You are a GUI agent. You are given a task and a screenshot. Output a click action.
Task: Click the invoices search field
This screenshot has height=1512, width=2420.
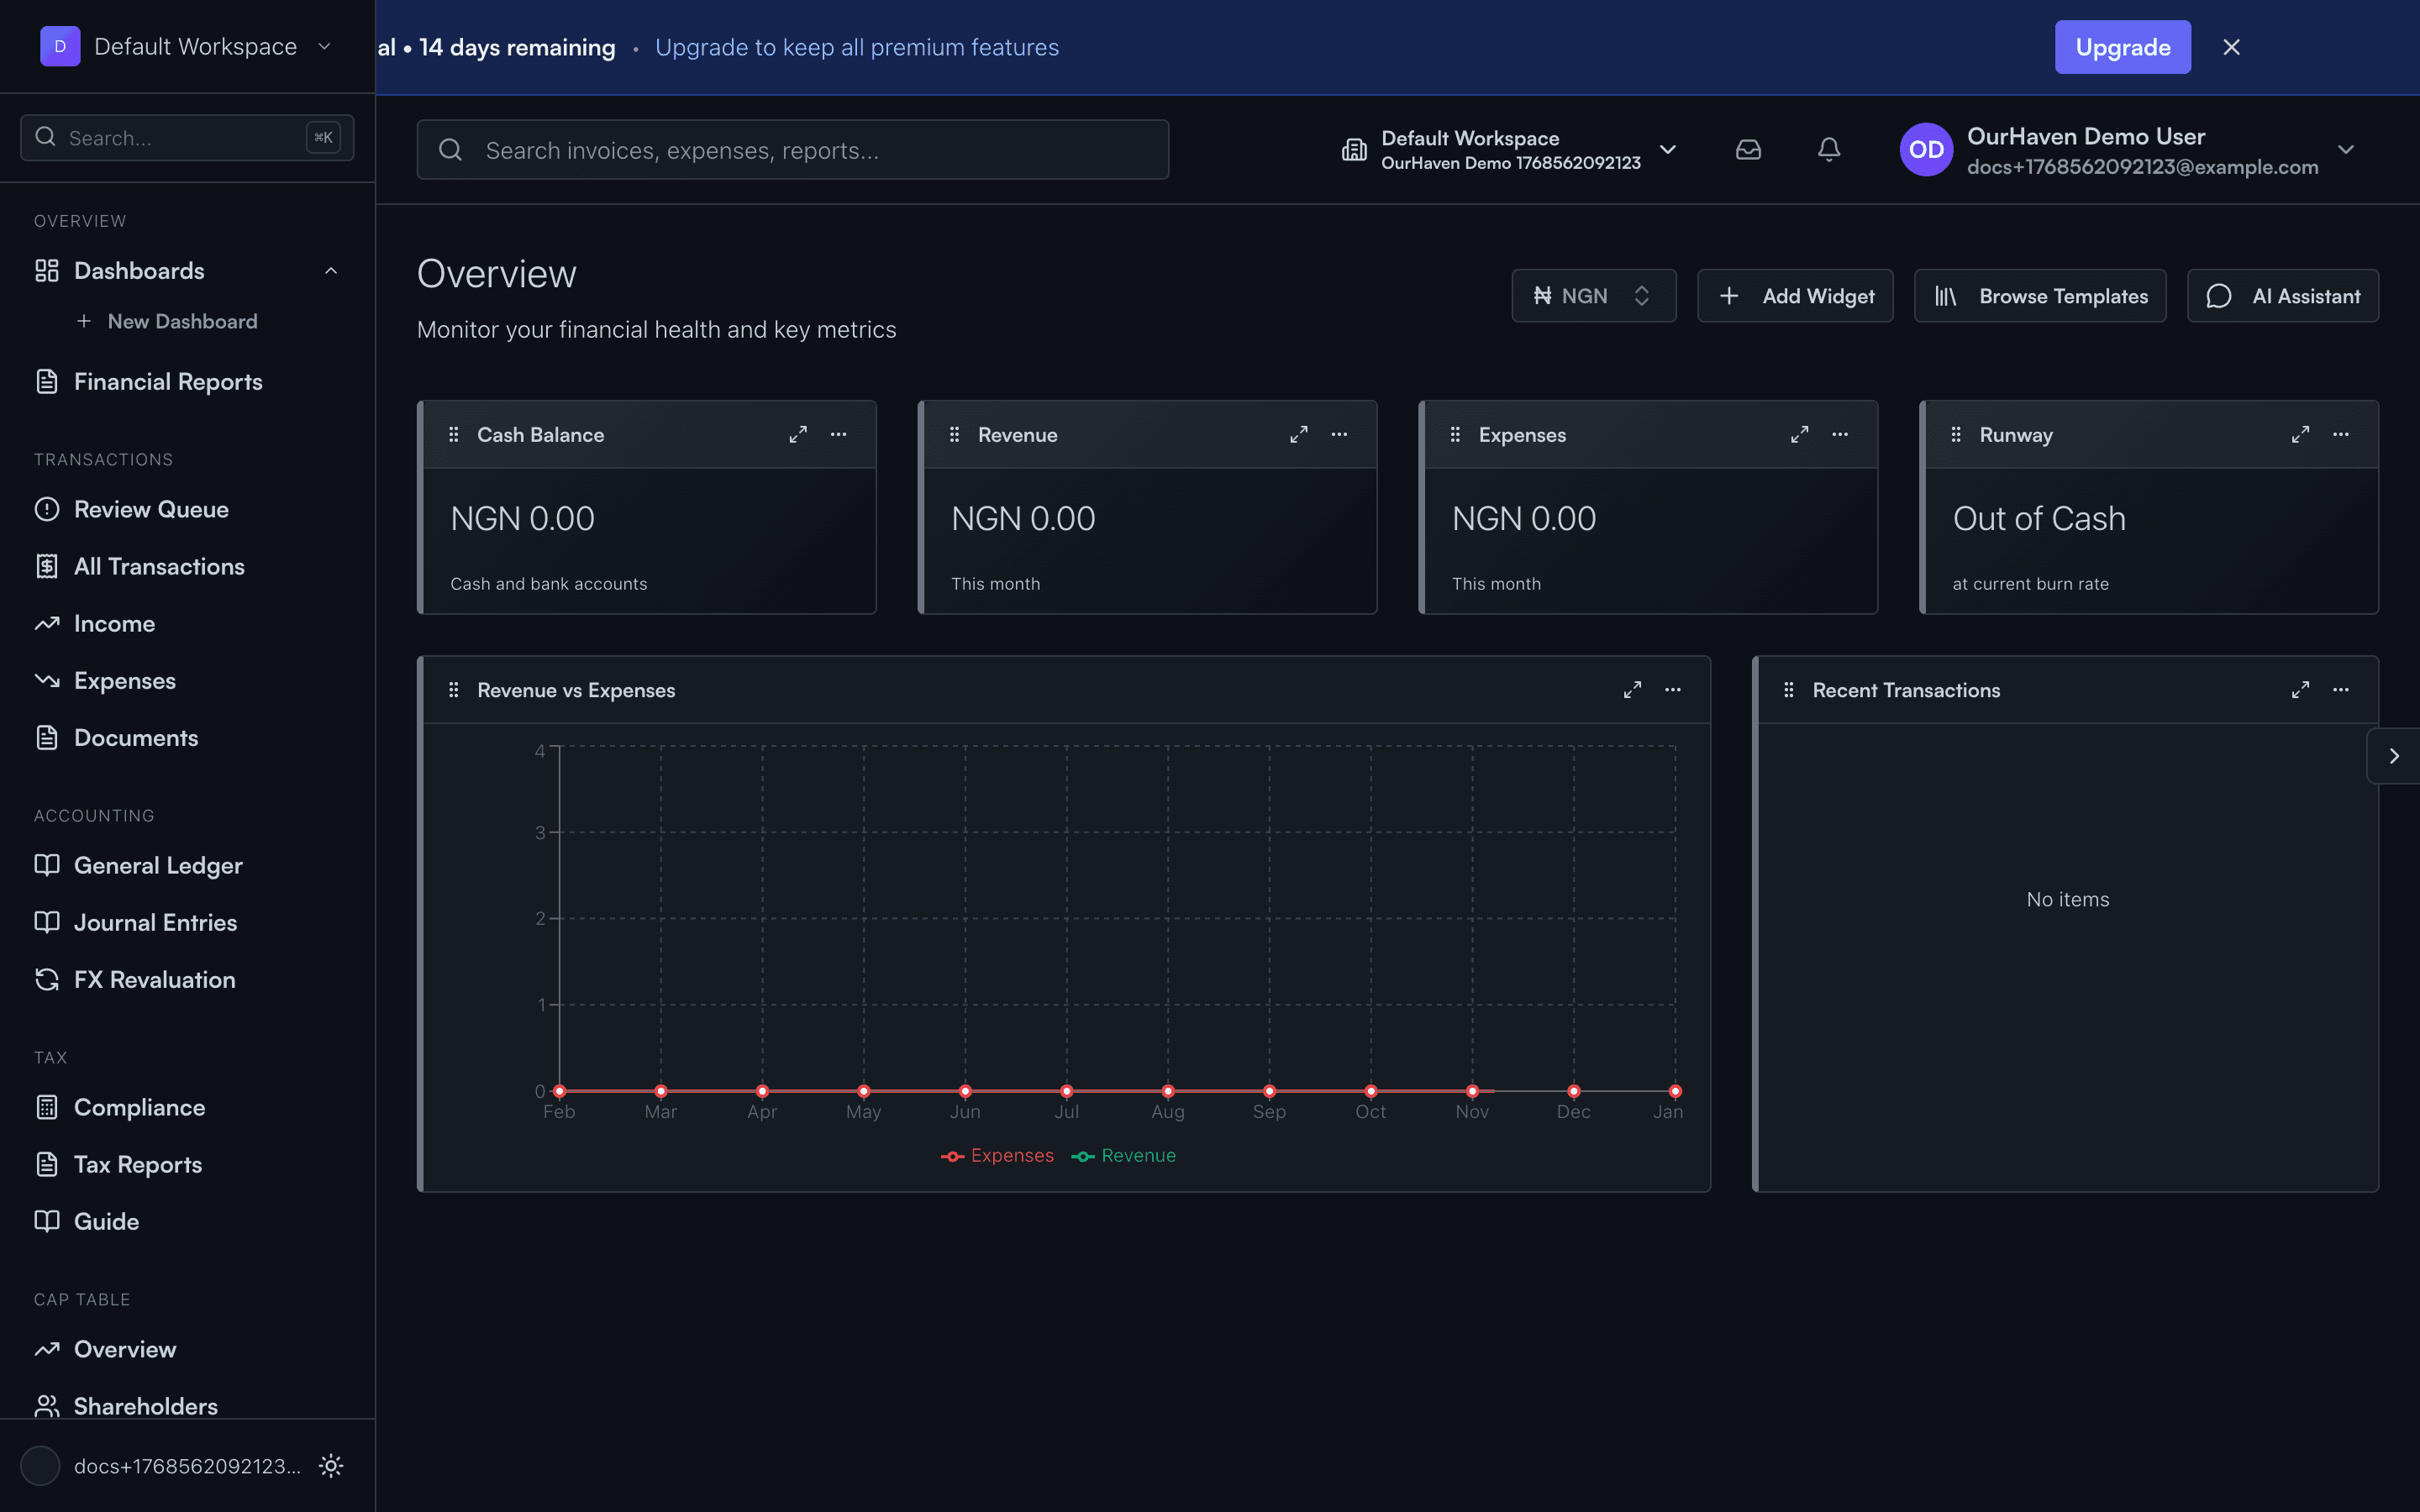tap(792, 149)
